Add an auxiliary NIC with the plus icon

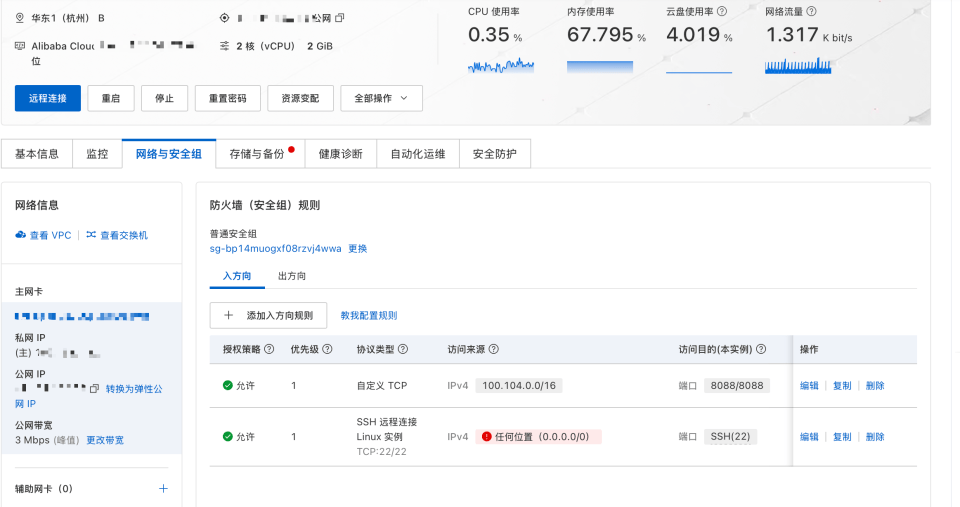pyautogui.click(x=164, y=489)
